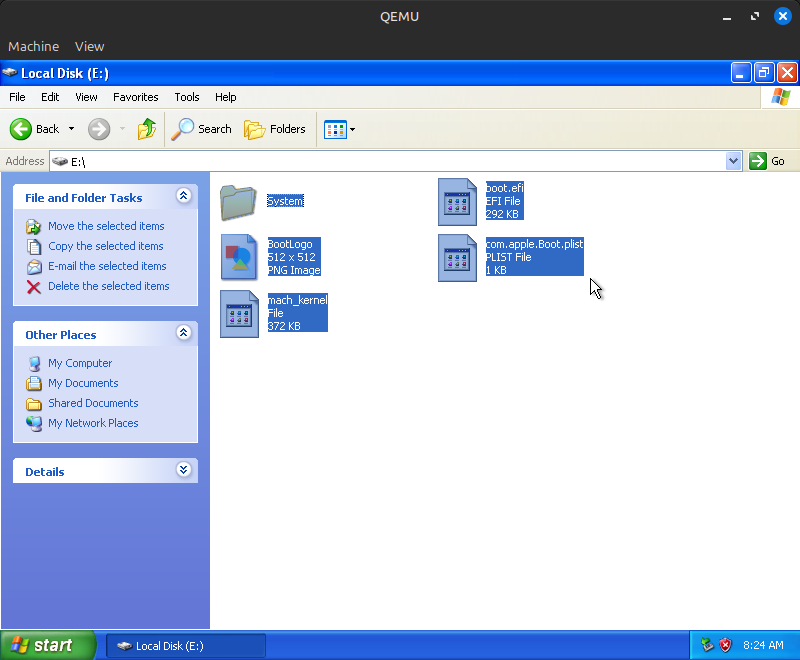Open My Computer link
This screenshot has height=660, width=800.
click(x=80, y=363)
